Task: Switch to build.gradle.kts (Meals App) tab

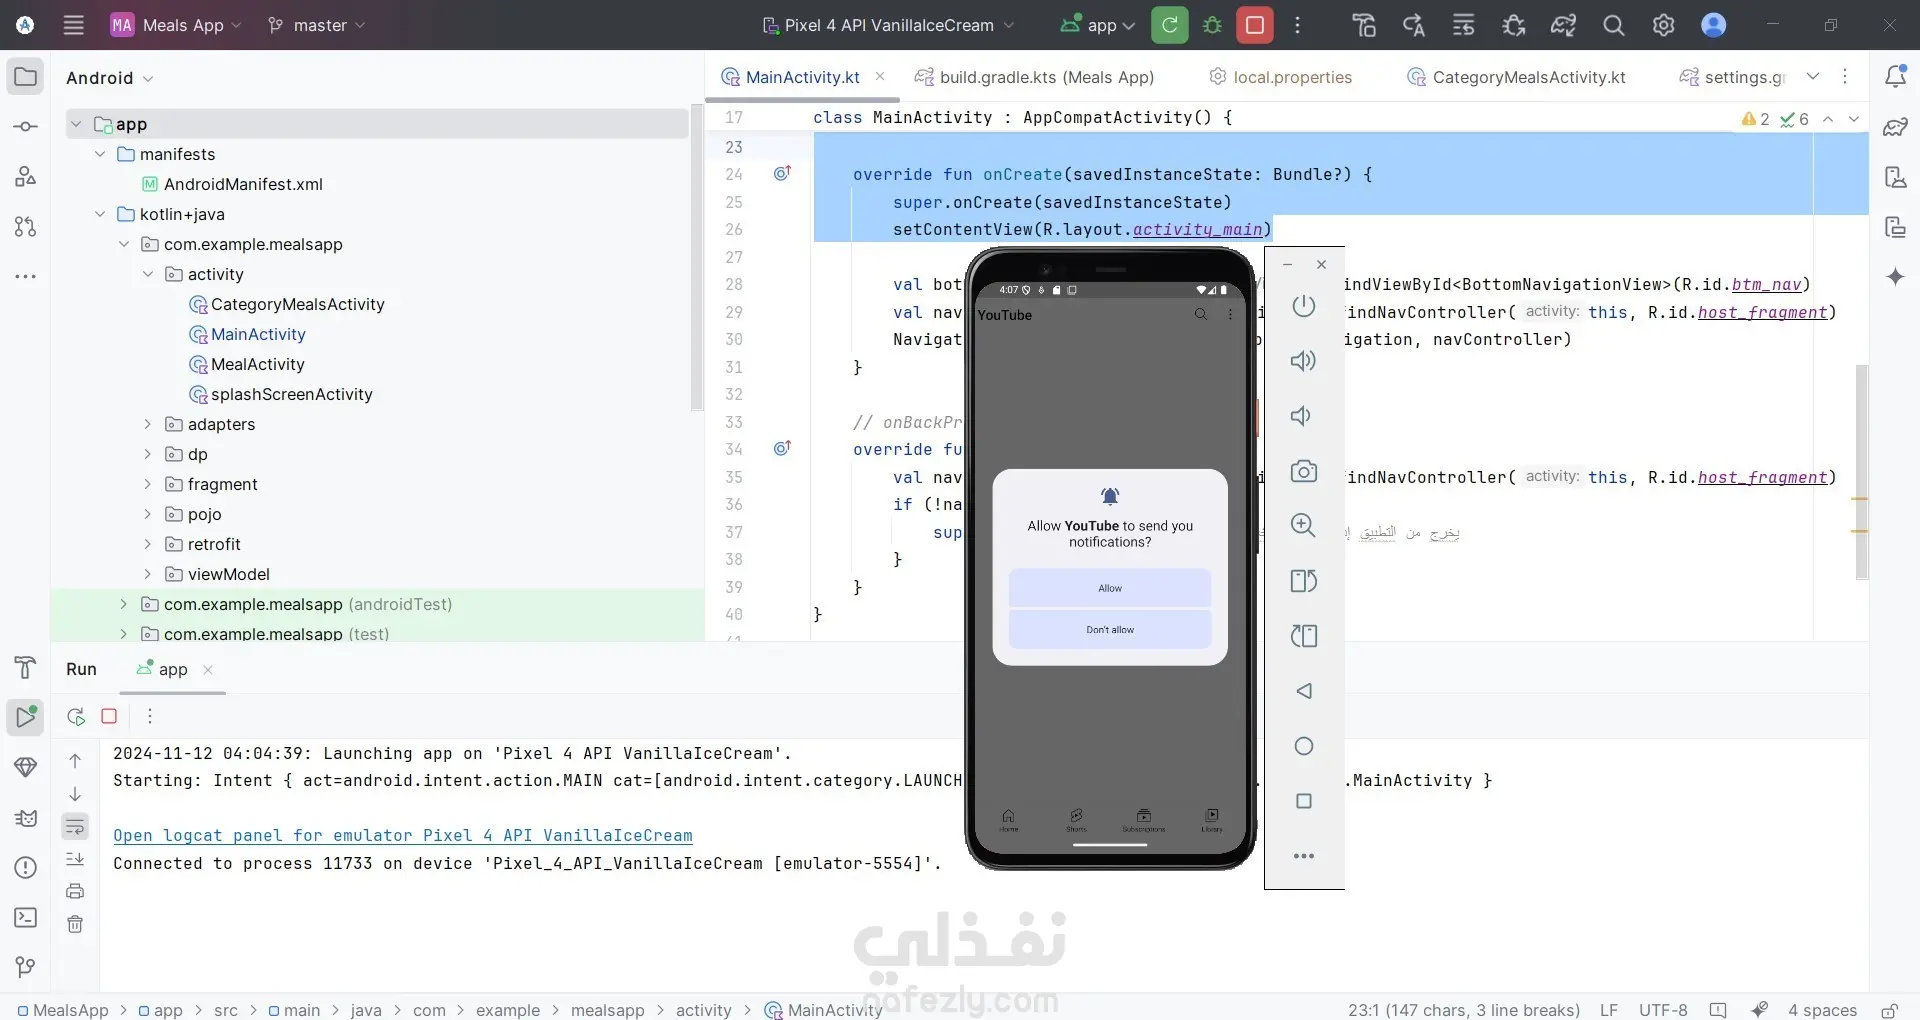Action: coord(1035,77)
